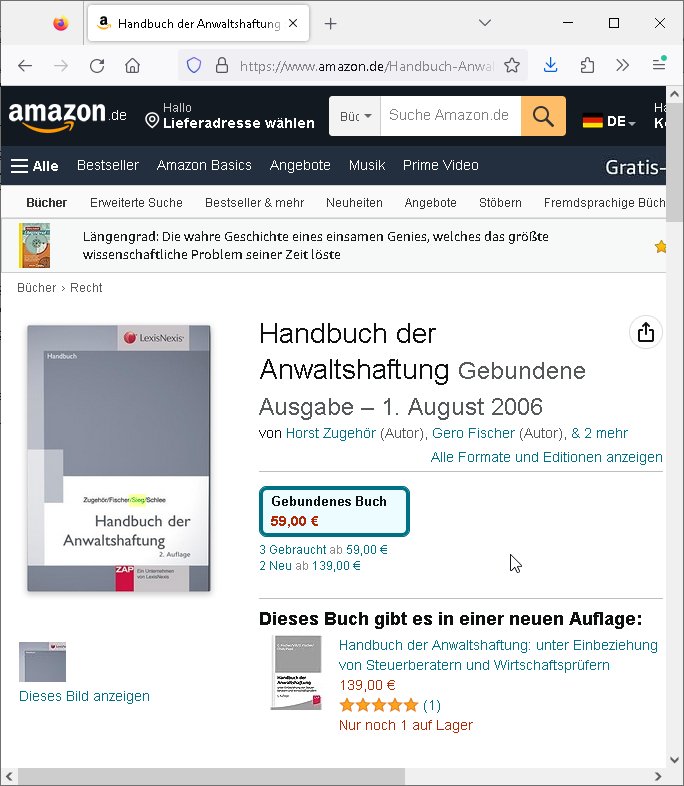Image resolution: width=684 pixels, height=786 pixels.
Task: Select Bestseller & mehr in books navigation
Action: click(x=254, y=203)
